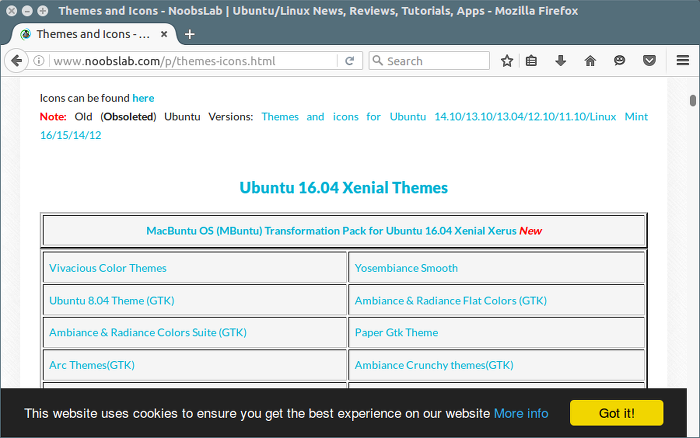Open Ambiance & Radiance Flat Colors link

click(x=450, y=300)
